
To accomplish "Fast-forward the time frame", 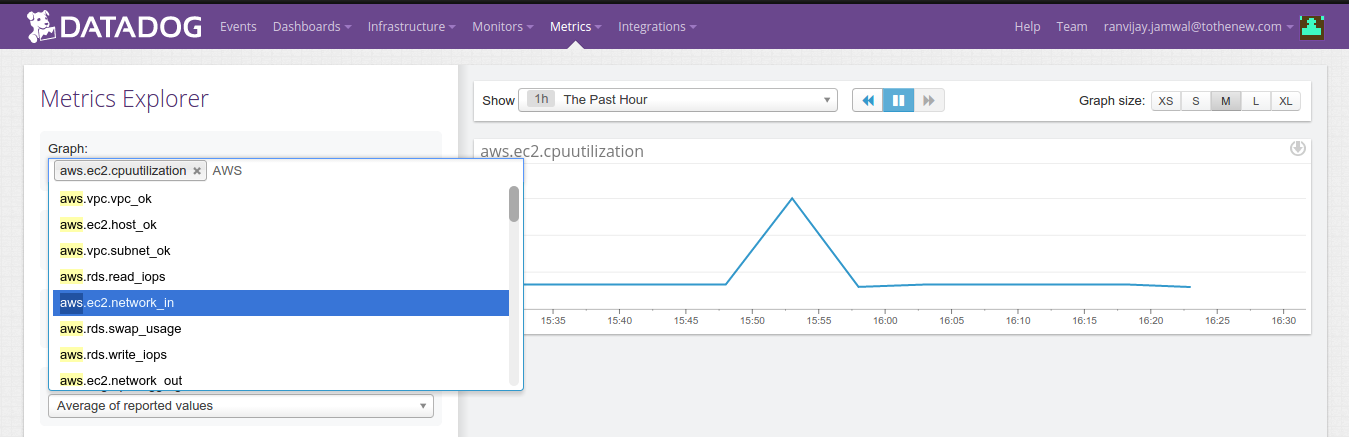I will [929, 100].
